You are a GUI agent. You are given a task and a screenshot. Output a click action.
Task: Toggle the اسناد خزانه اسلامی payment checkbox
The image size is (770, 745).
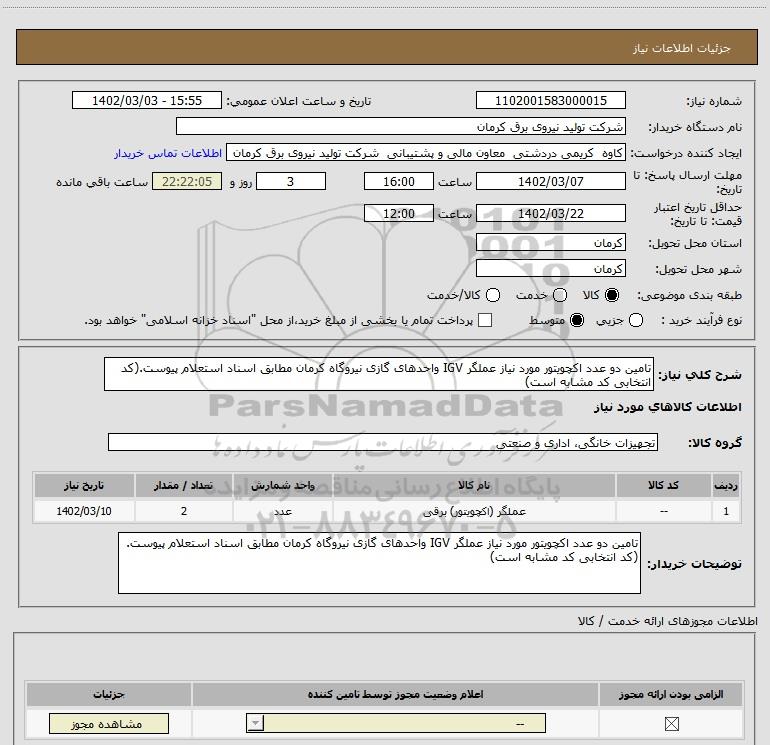point(486,320)
